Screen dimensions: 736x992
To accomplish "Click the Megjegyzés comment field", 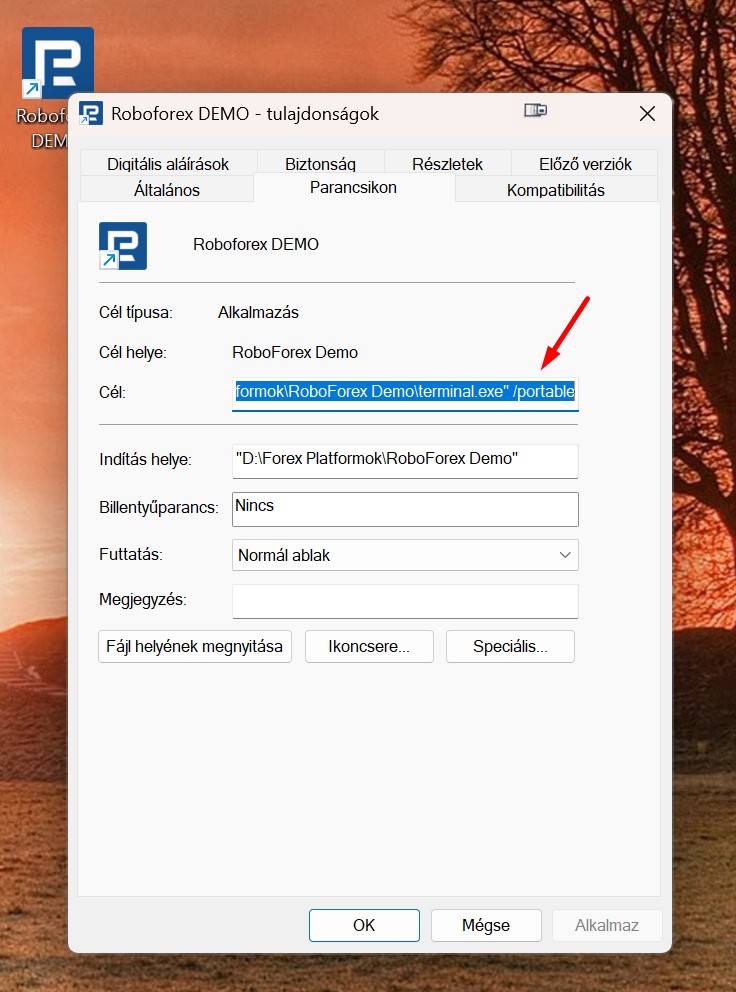I will 405,601.
